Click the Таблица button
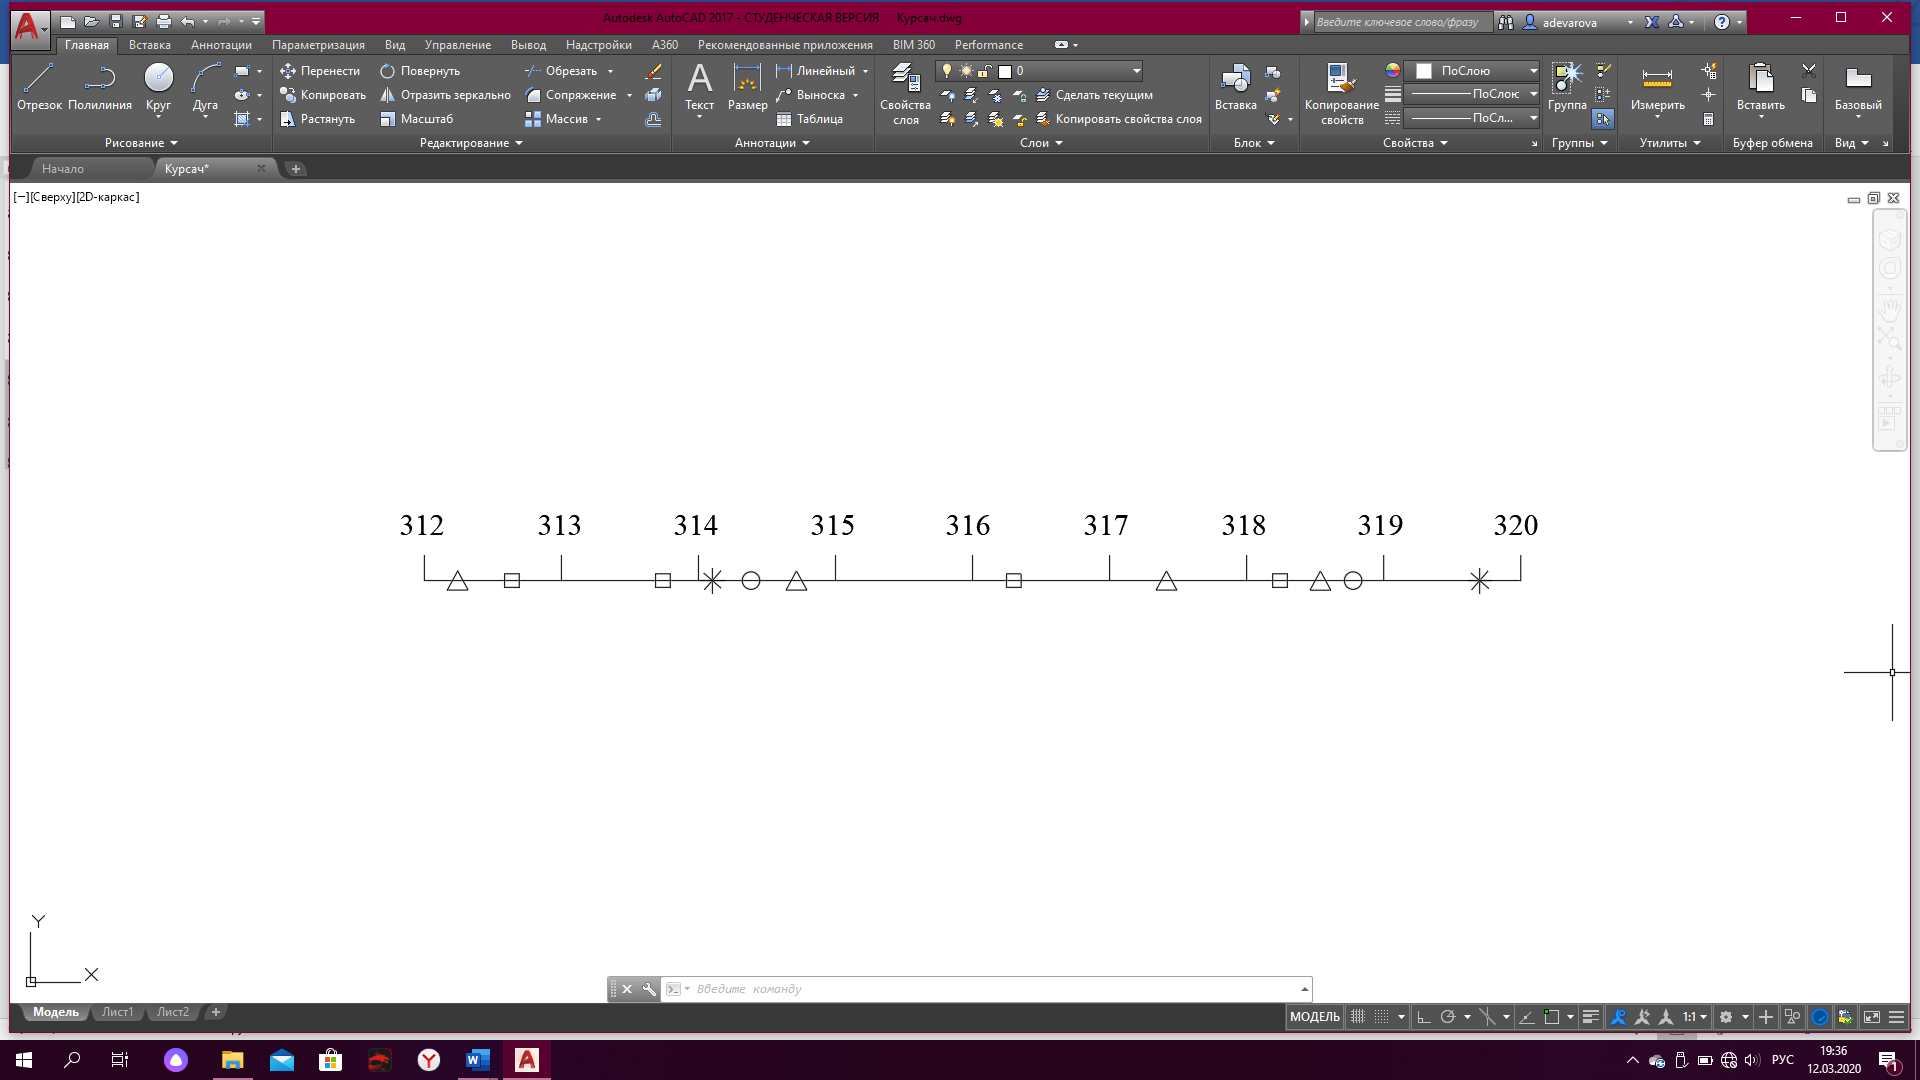 810,119
